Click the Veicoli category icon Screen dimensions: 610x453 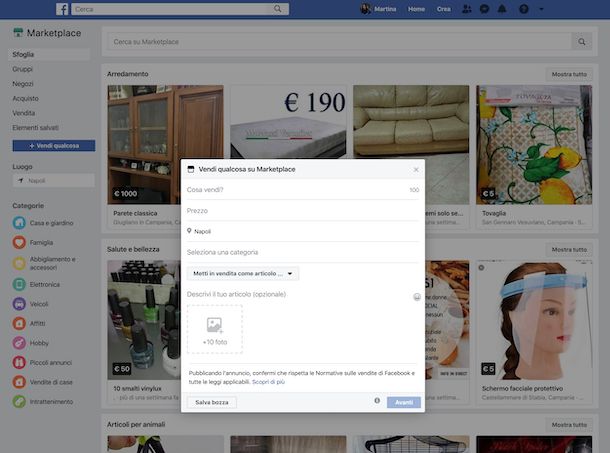pyautogui.click(x=19, y=304)
